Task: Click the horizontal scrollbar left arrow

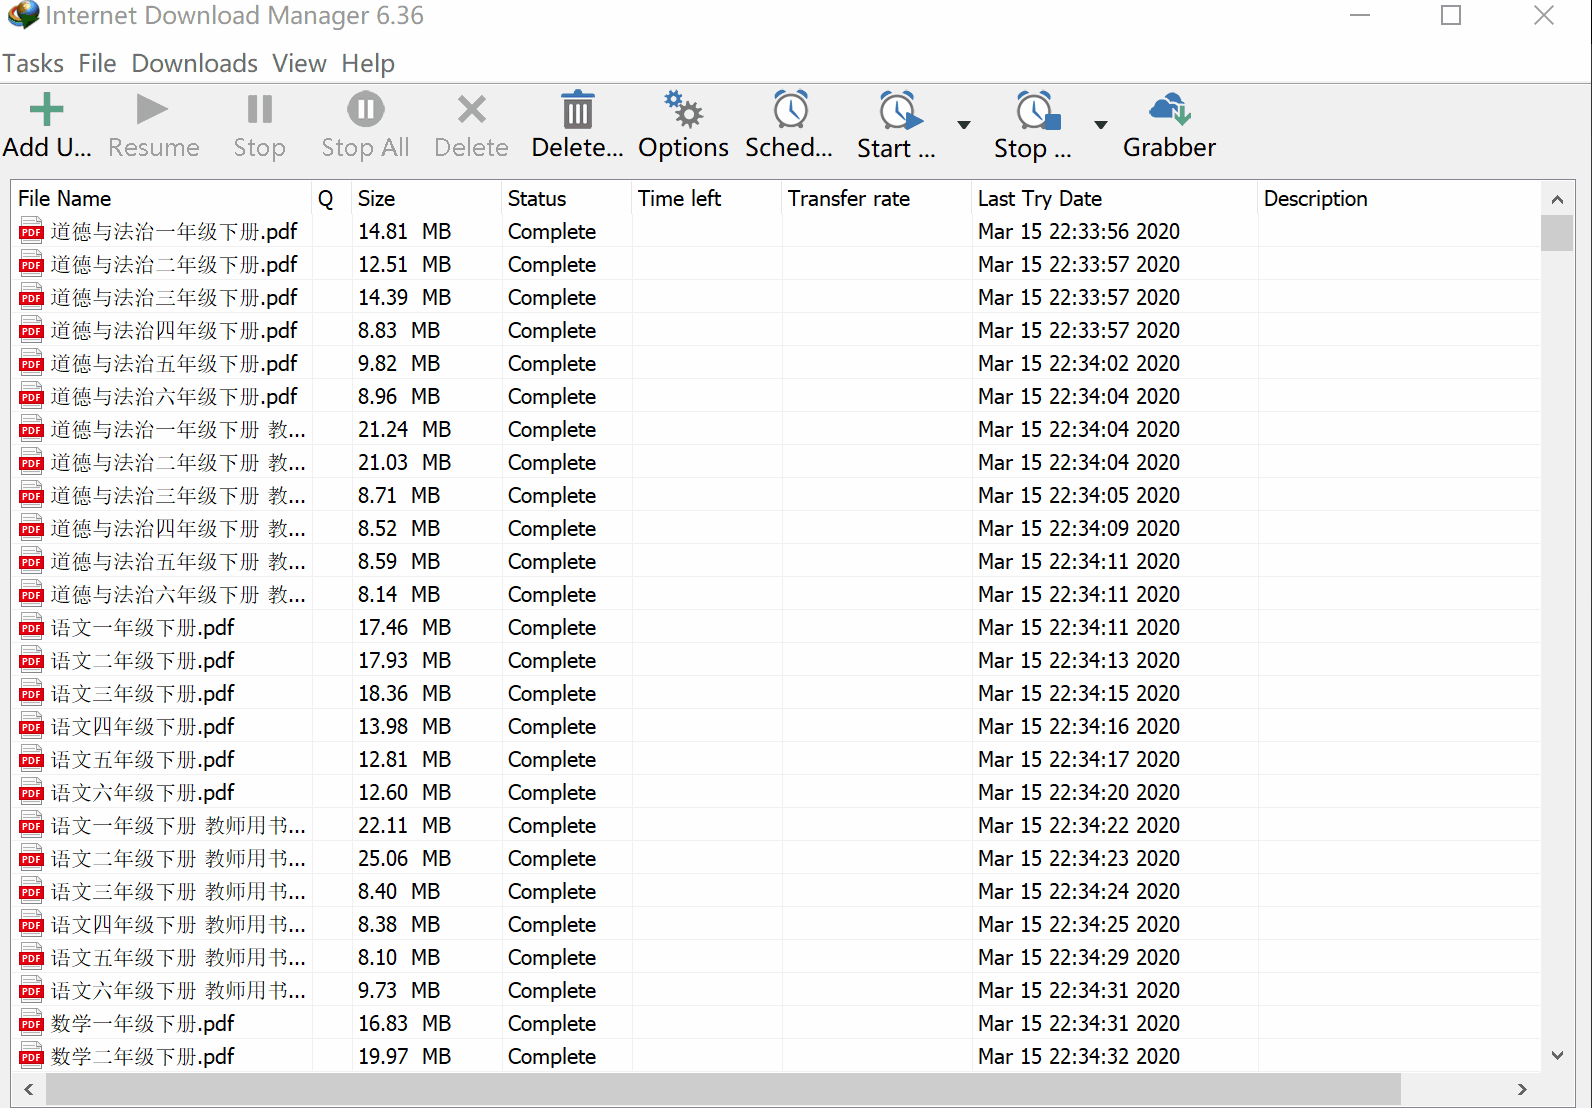Action: [29, 1089]
